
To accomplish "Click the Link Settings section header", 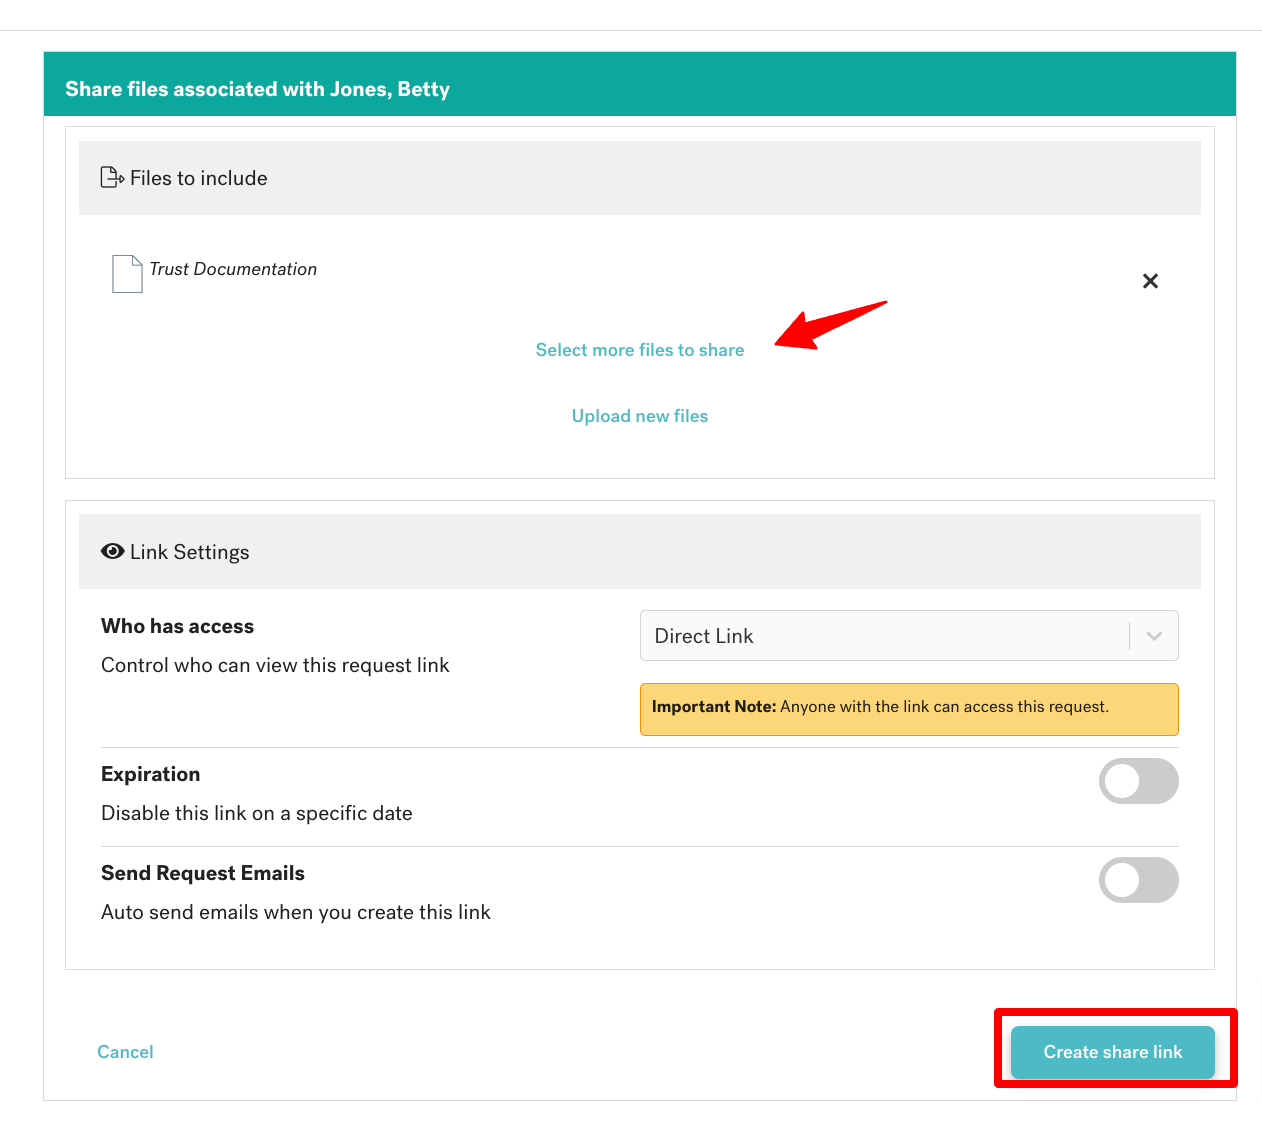I will point(640,552).
